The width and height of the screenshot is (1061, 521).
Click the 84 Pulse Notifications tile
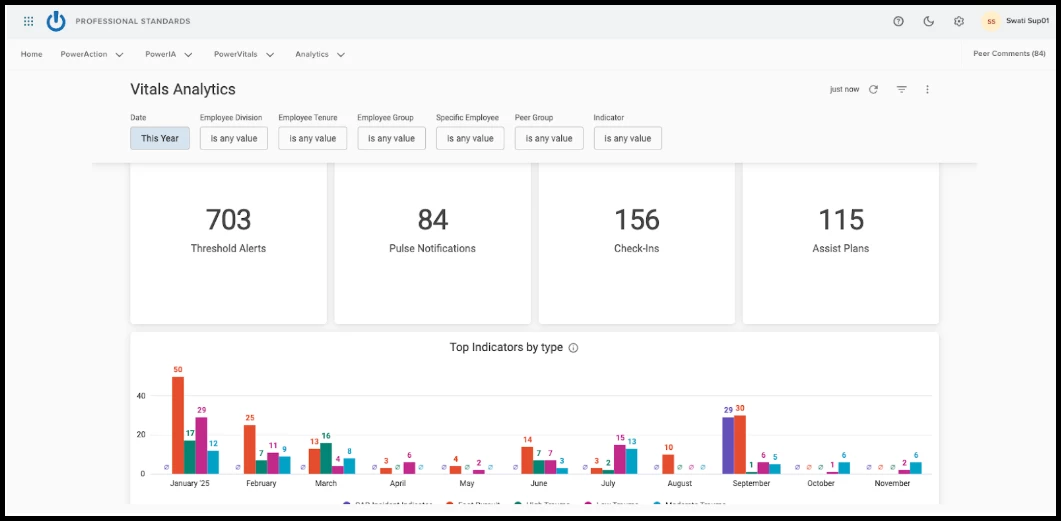(x=432, y=243)
